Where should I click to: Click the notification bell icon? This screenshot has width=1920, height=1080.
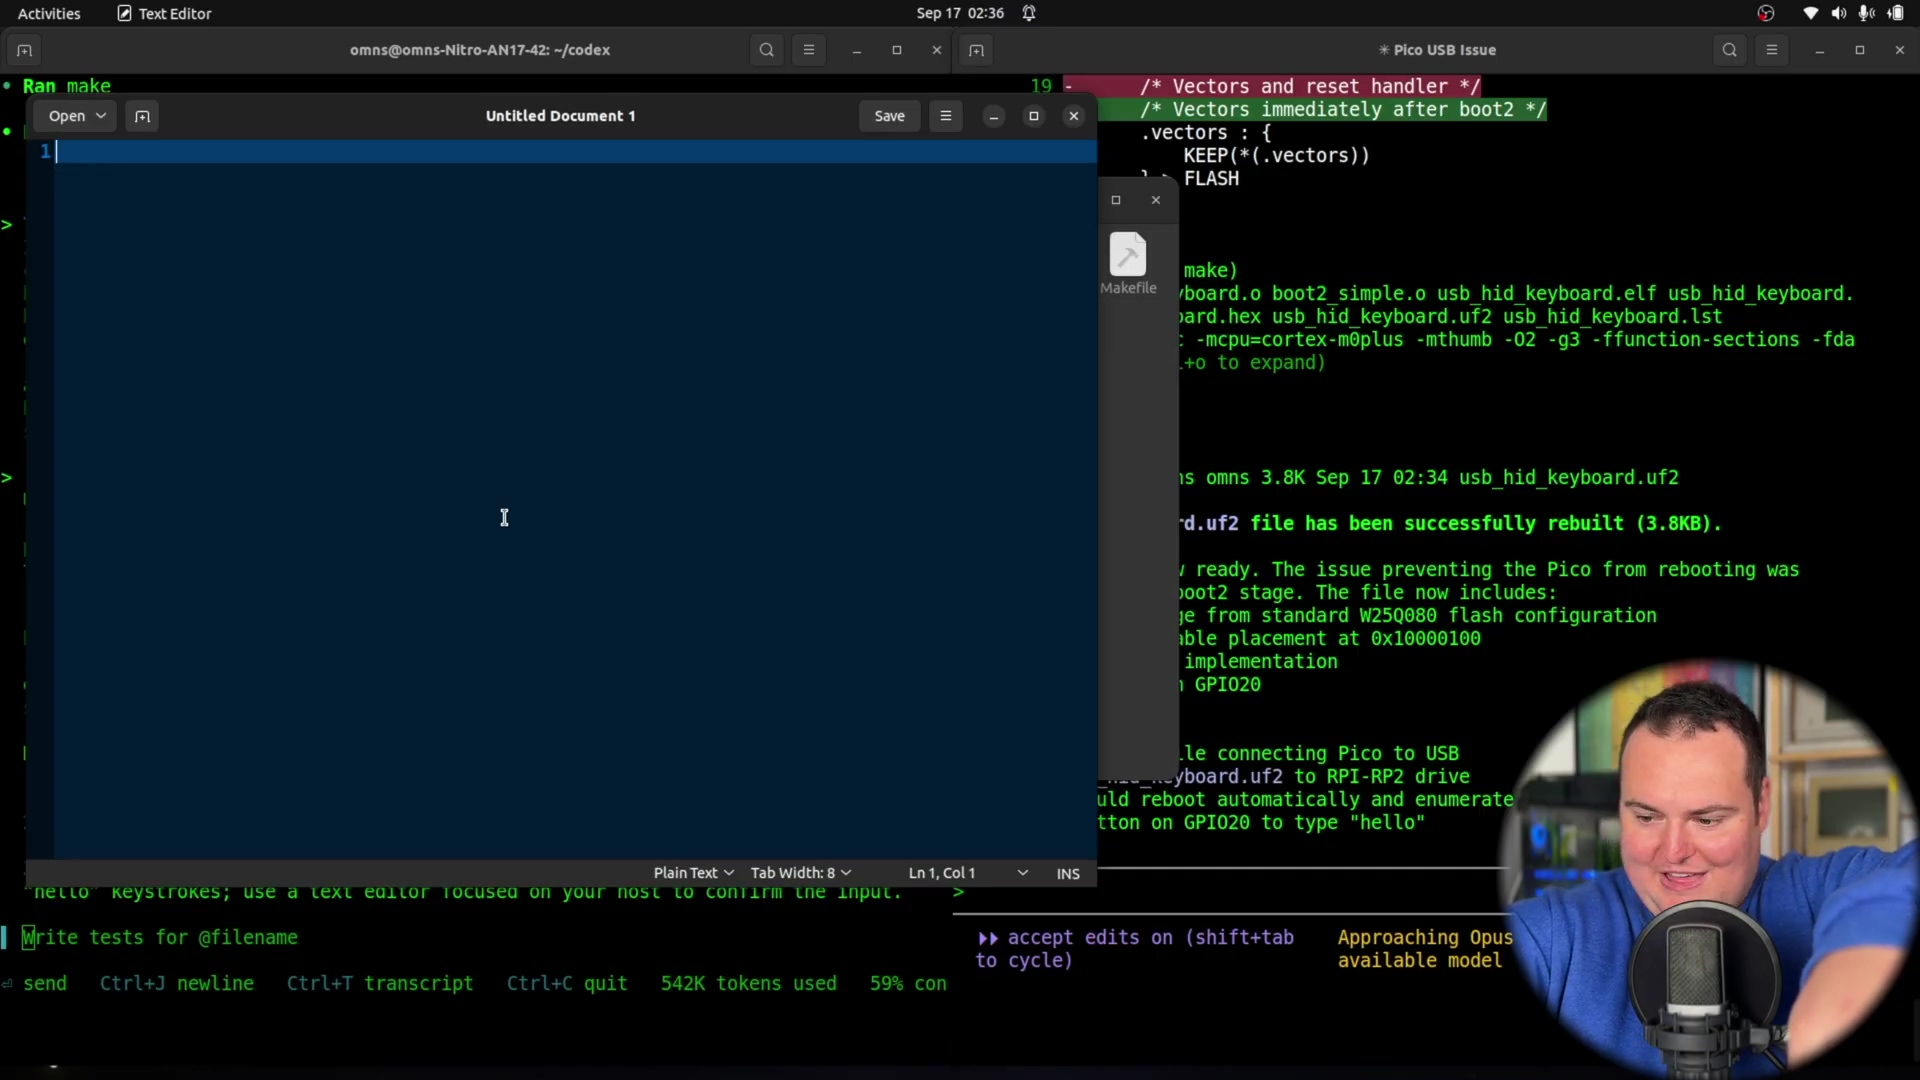click(x=1029, y=13)
